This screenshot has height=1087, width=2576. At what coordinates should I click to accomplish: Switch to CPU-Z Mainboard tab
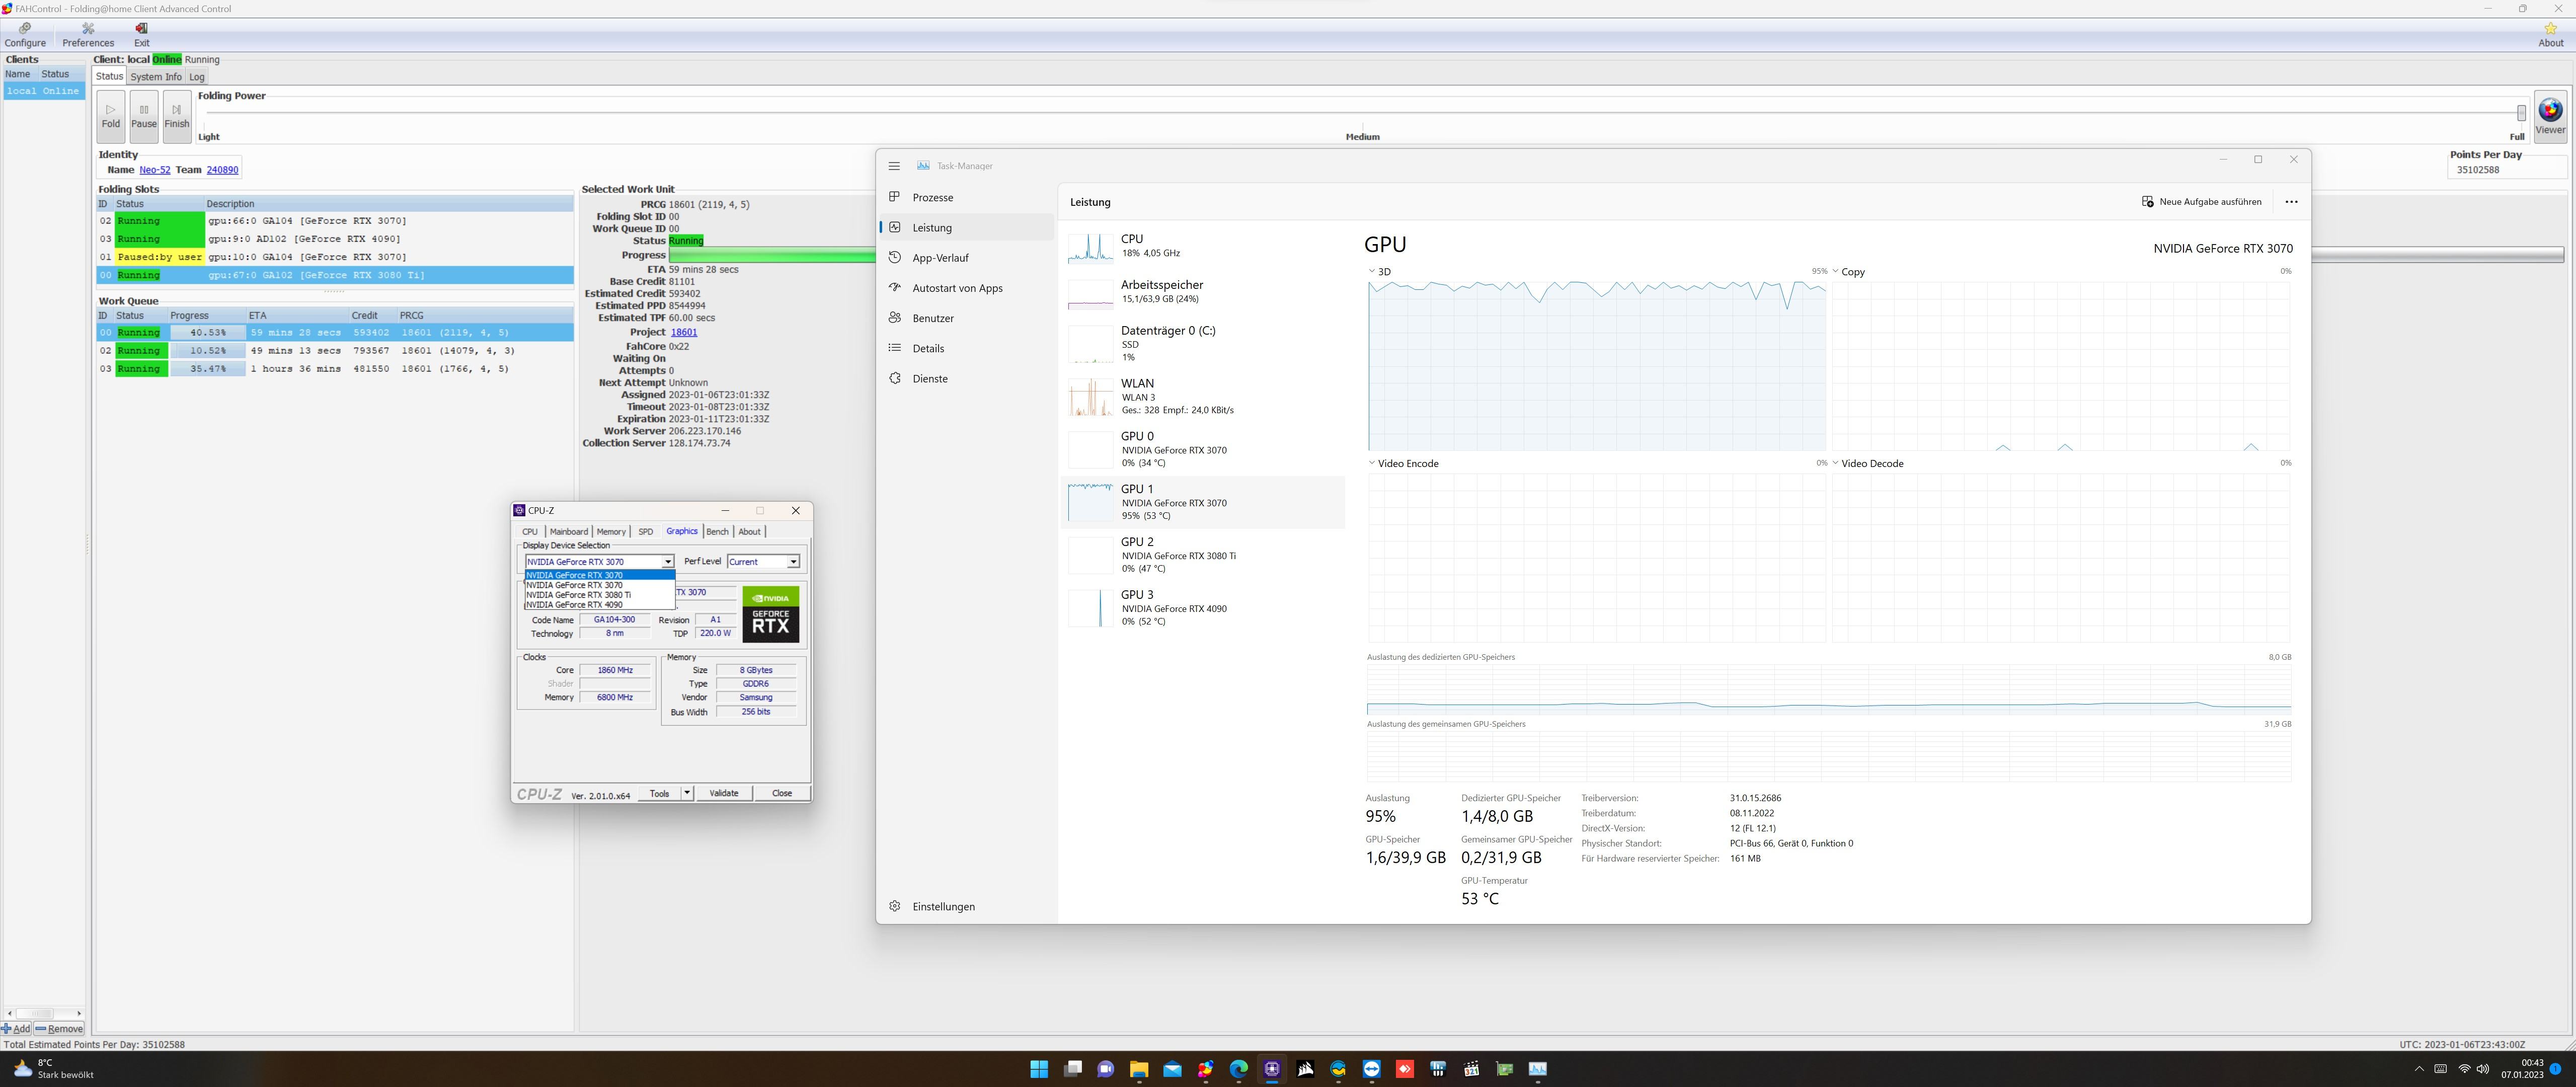coord(568,532)
